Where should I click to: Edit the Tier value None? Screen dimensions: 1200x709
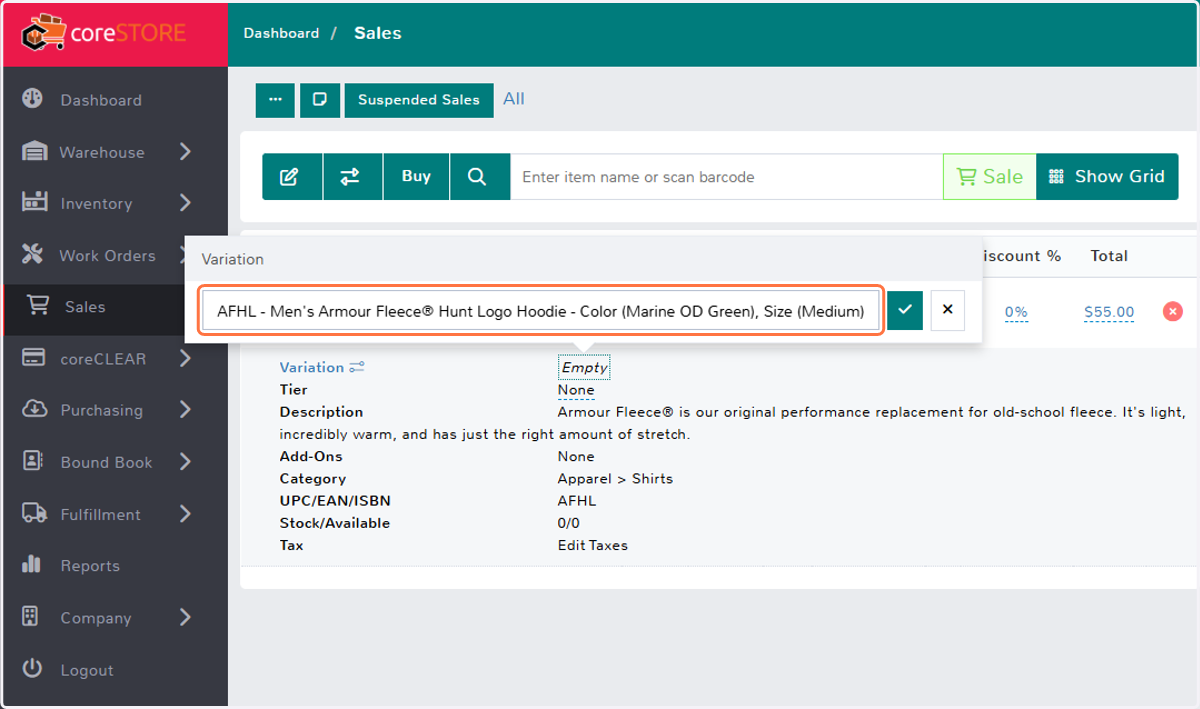(x=576, y=390)
